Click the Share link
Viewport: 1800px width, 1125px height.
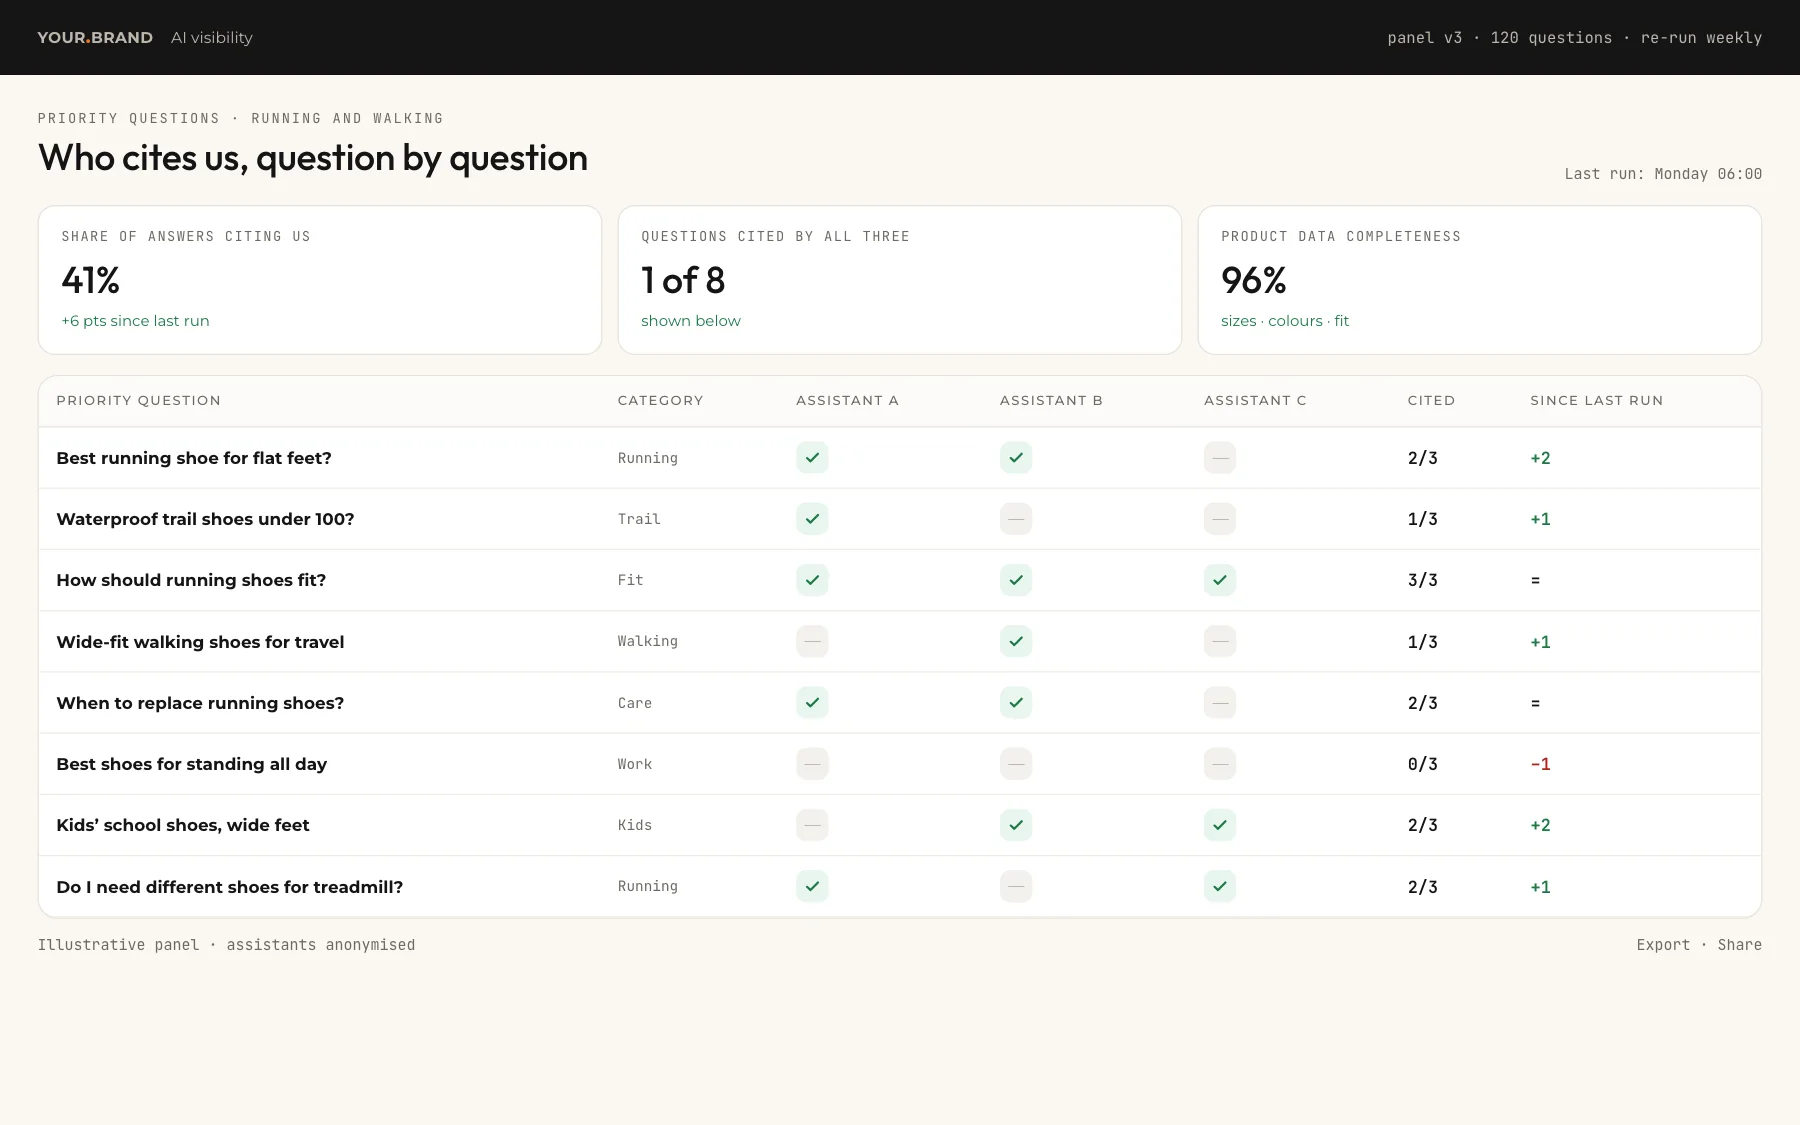tap(1740, 945)
